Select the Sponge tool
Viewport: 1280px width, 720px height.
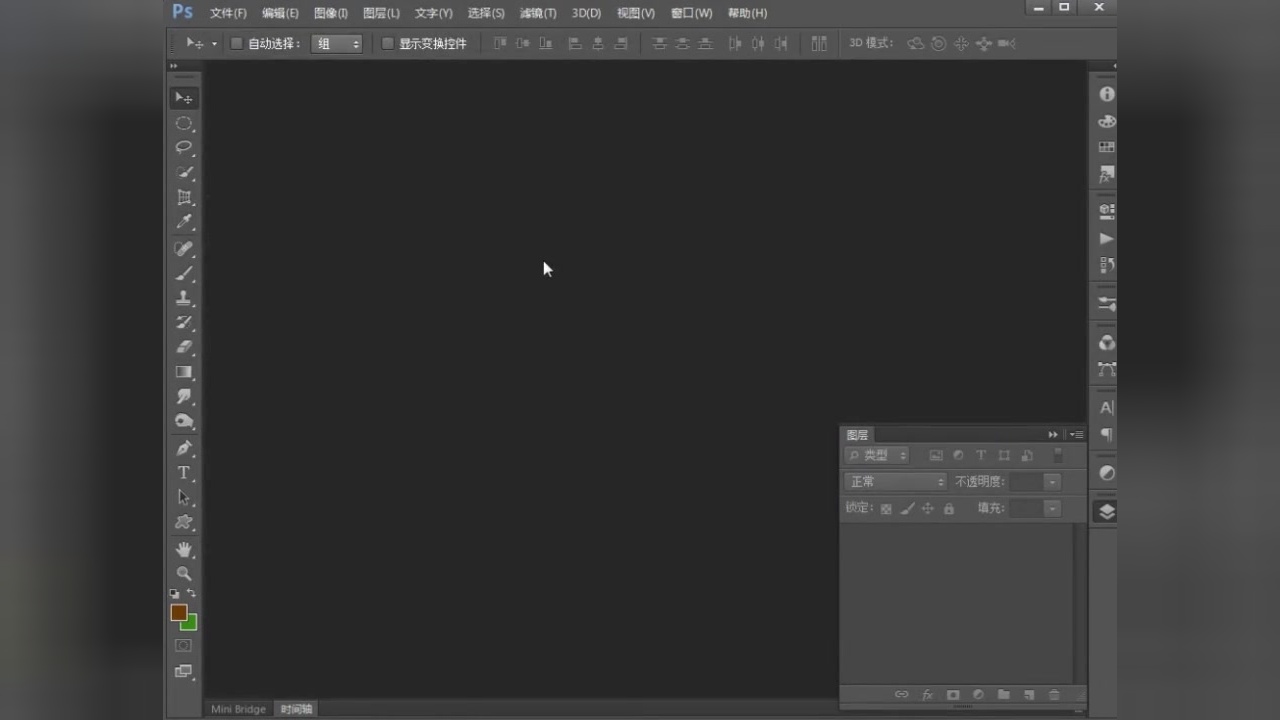pyautogui.click(x=184, y=422)
